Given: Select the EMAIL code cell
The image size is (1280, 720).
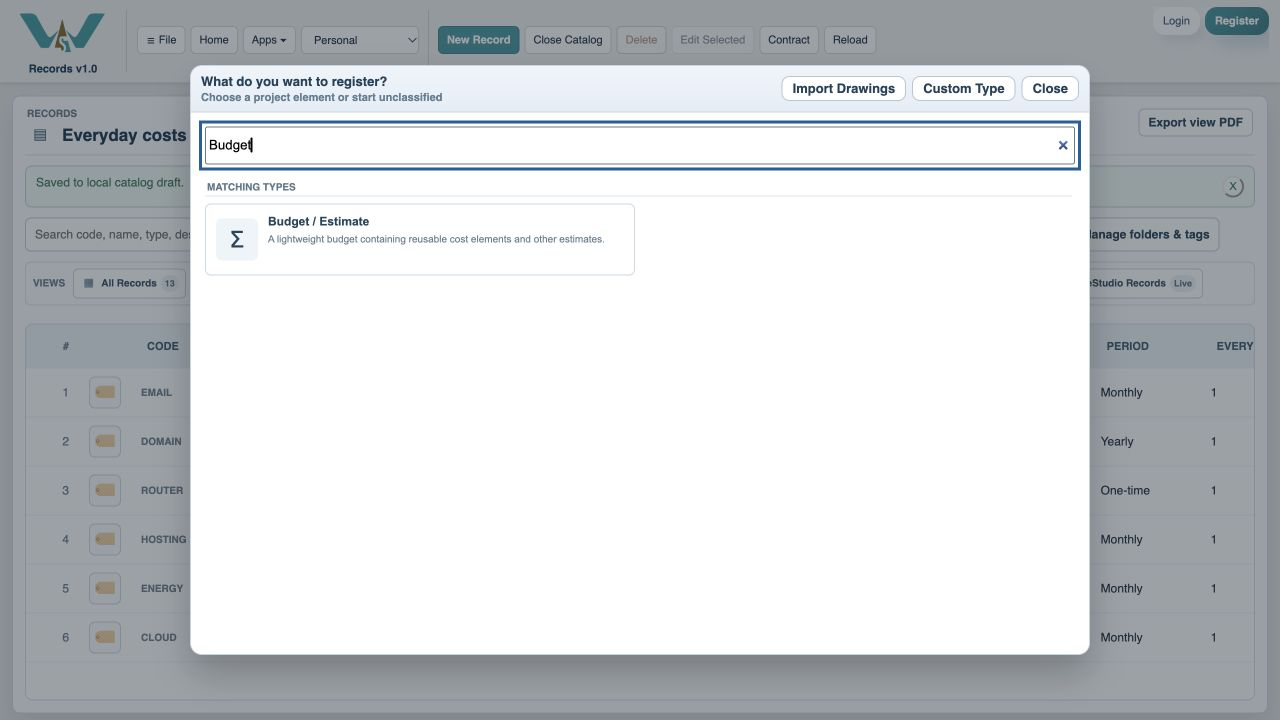Looking at the screenshot, I should click(x=157, y=392).
